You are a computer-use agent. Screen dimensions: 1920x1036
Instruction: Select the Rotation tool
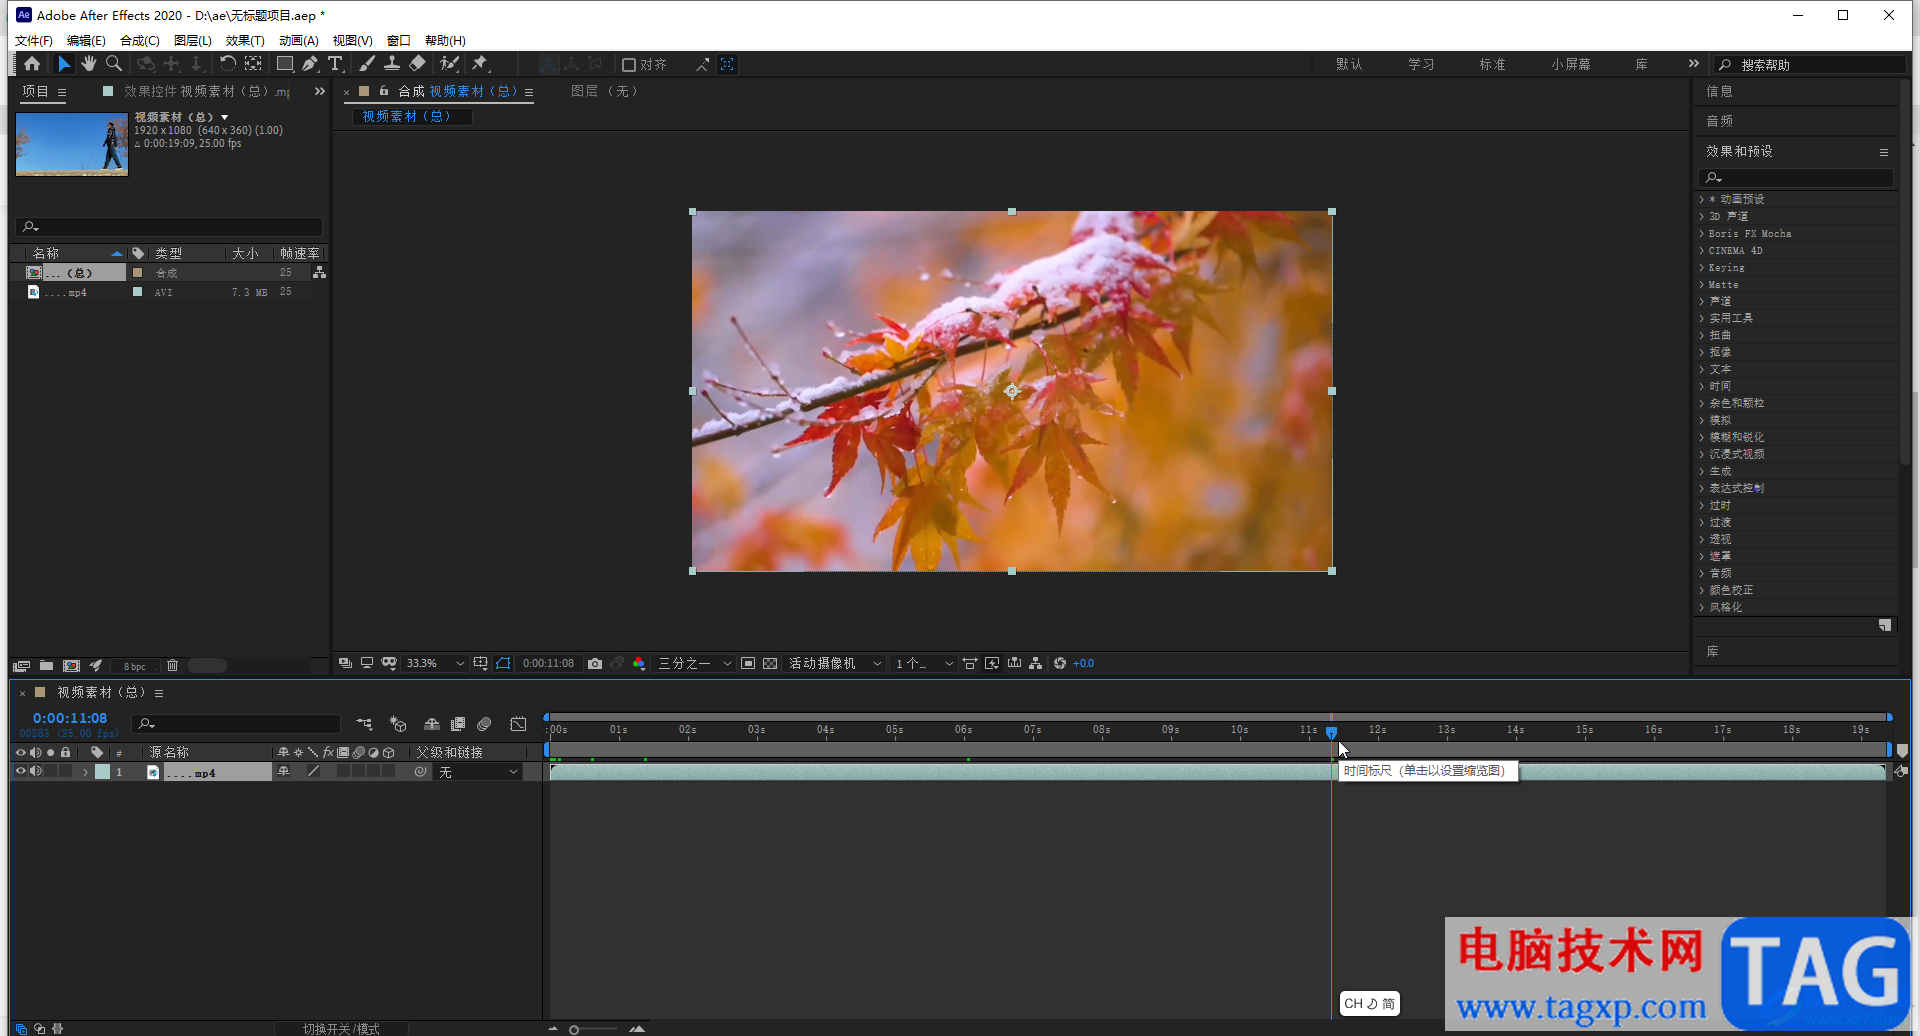point(228,64)
